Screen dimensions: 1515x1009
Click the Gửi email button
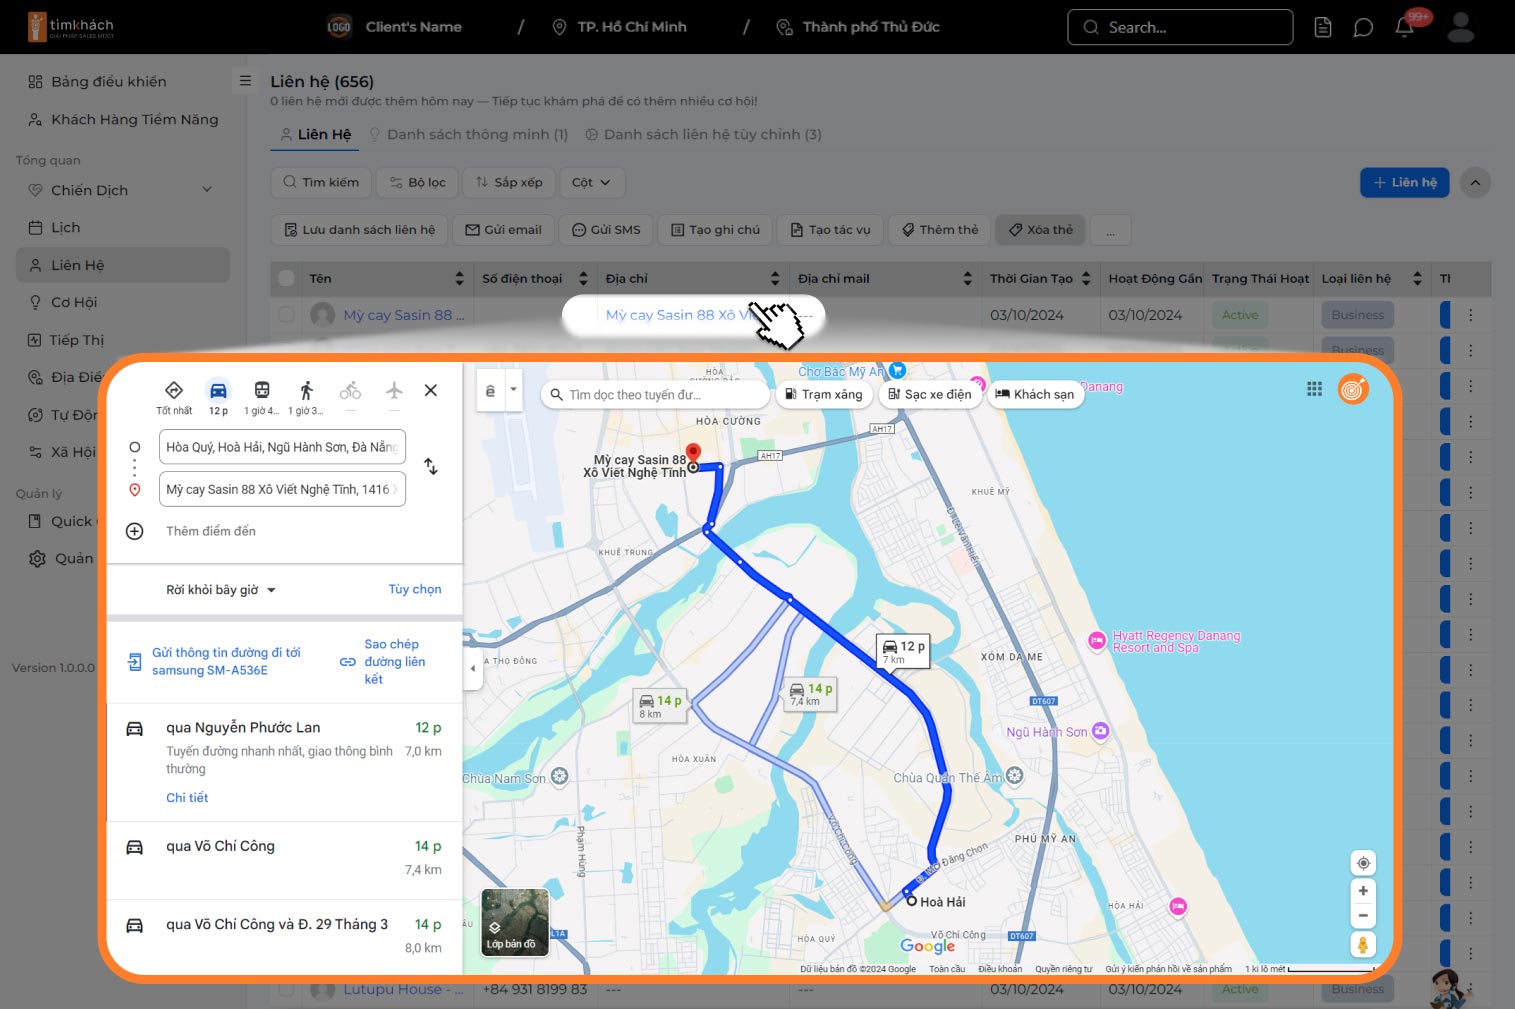503,230
